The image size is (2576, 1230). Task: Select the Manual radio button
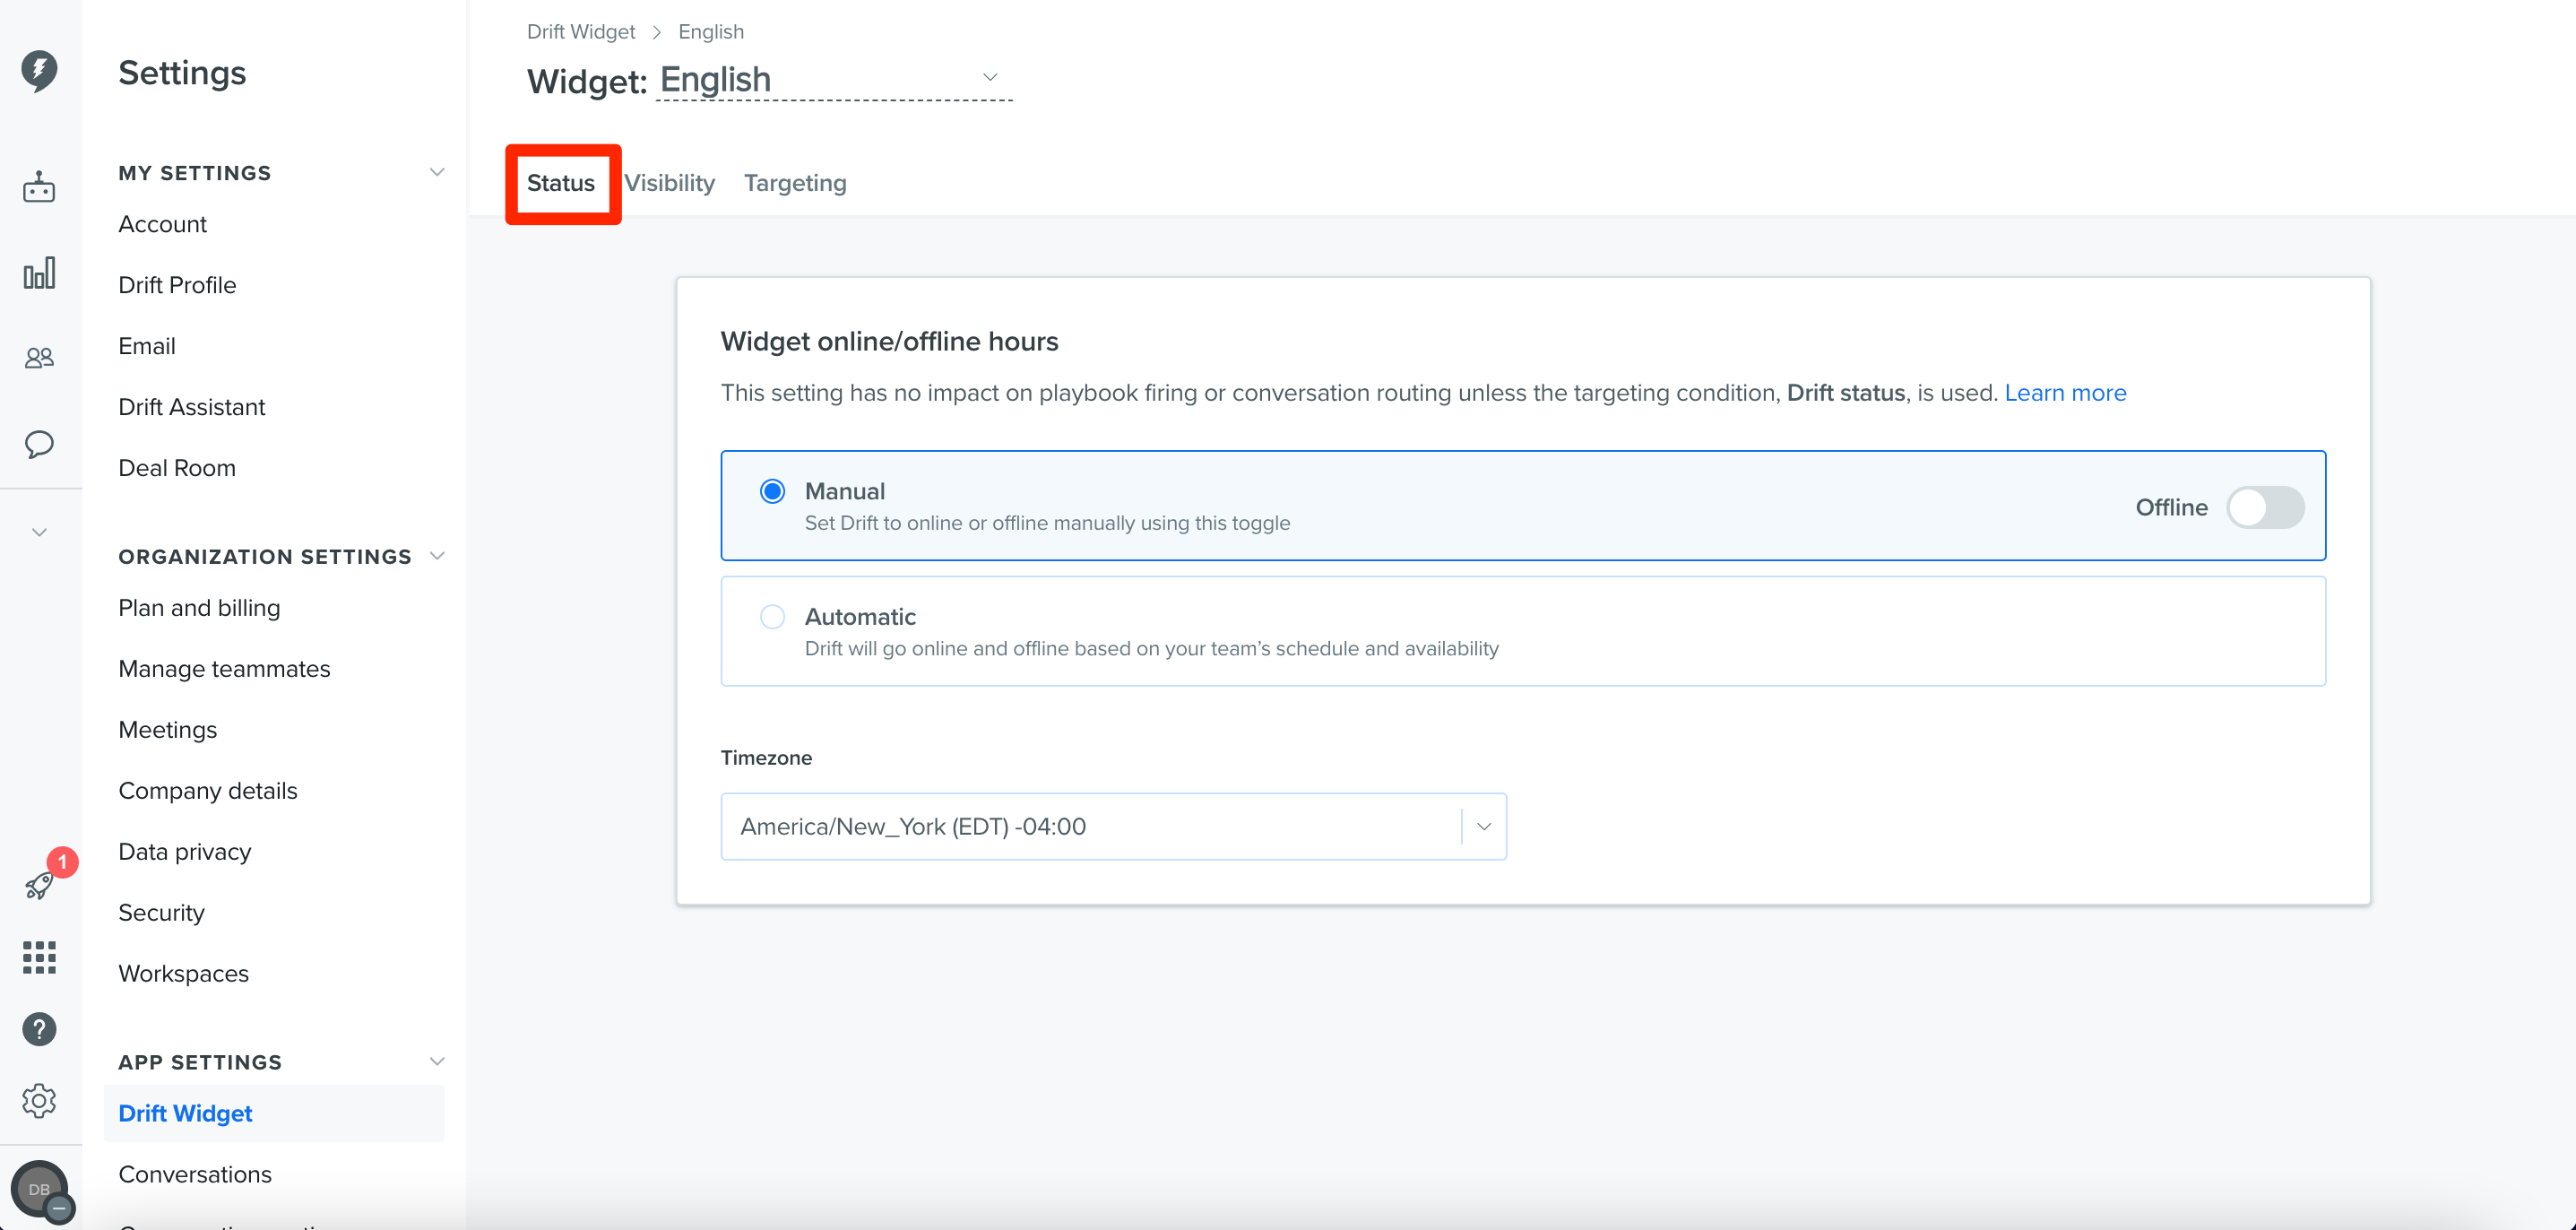pyautogui.click(x=772, y=491)
